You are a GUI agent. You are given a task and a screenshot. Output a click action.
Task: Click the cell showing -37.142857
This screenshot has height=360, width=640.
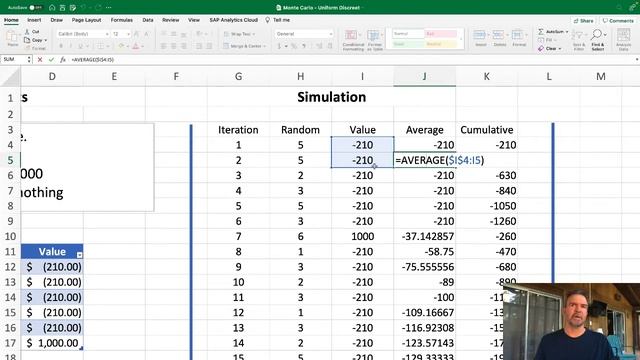(424, 236)
